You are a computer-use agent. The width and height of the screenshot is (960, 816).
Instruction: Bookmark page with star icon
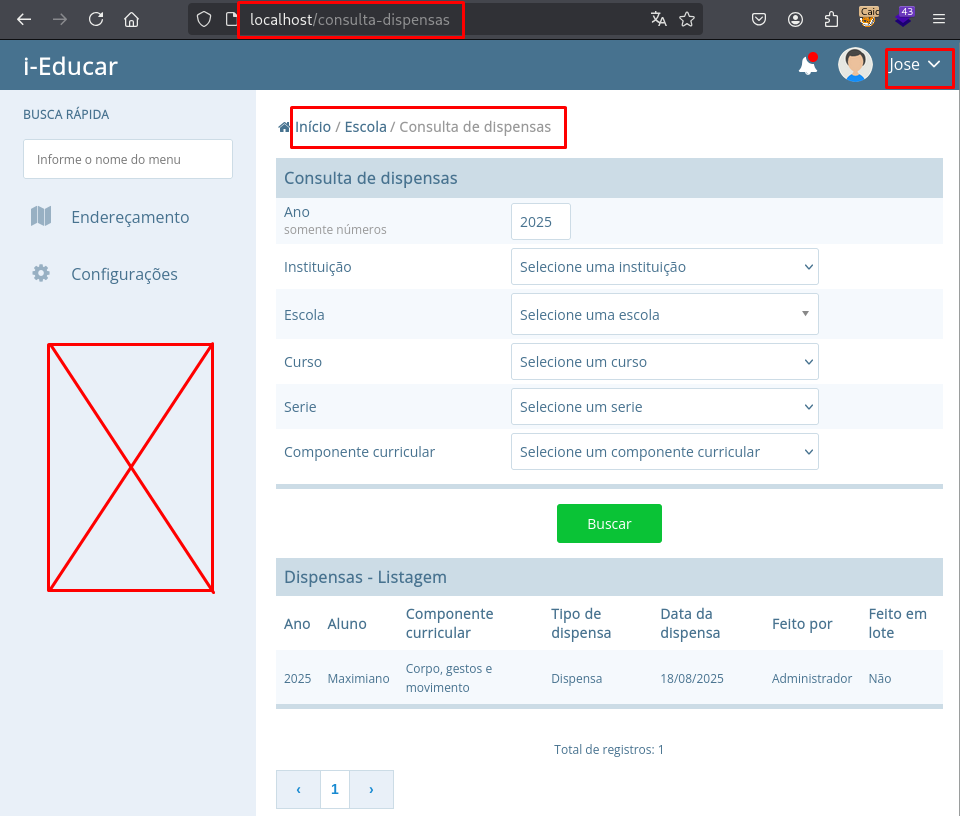687,19
